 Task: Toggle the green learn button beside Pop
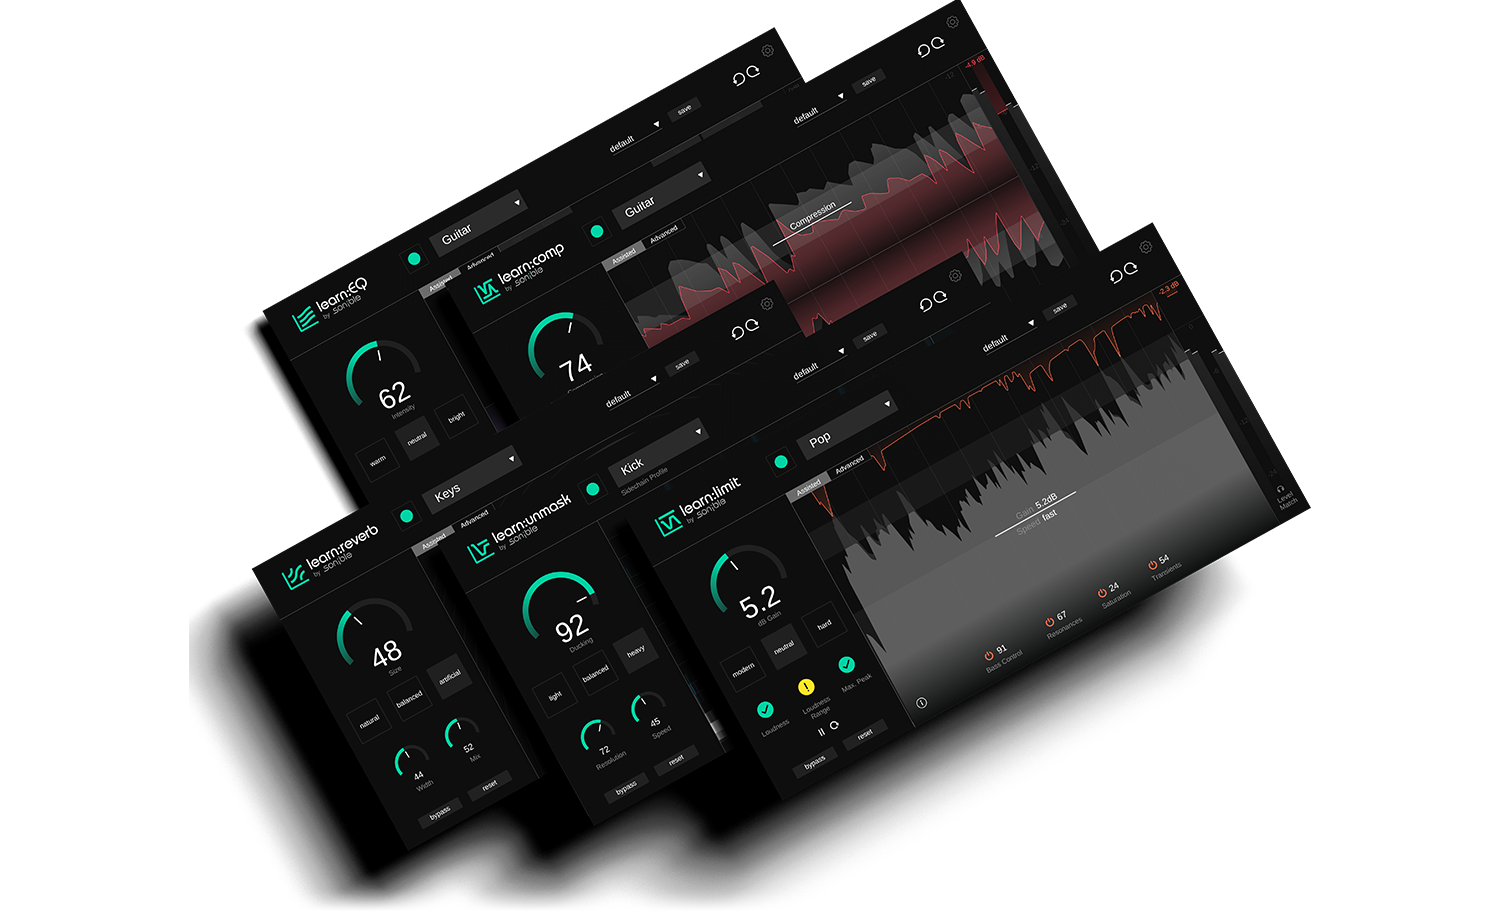tap(781, 462)
